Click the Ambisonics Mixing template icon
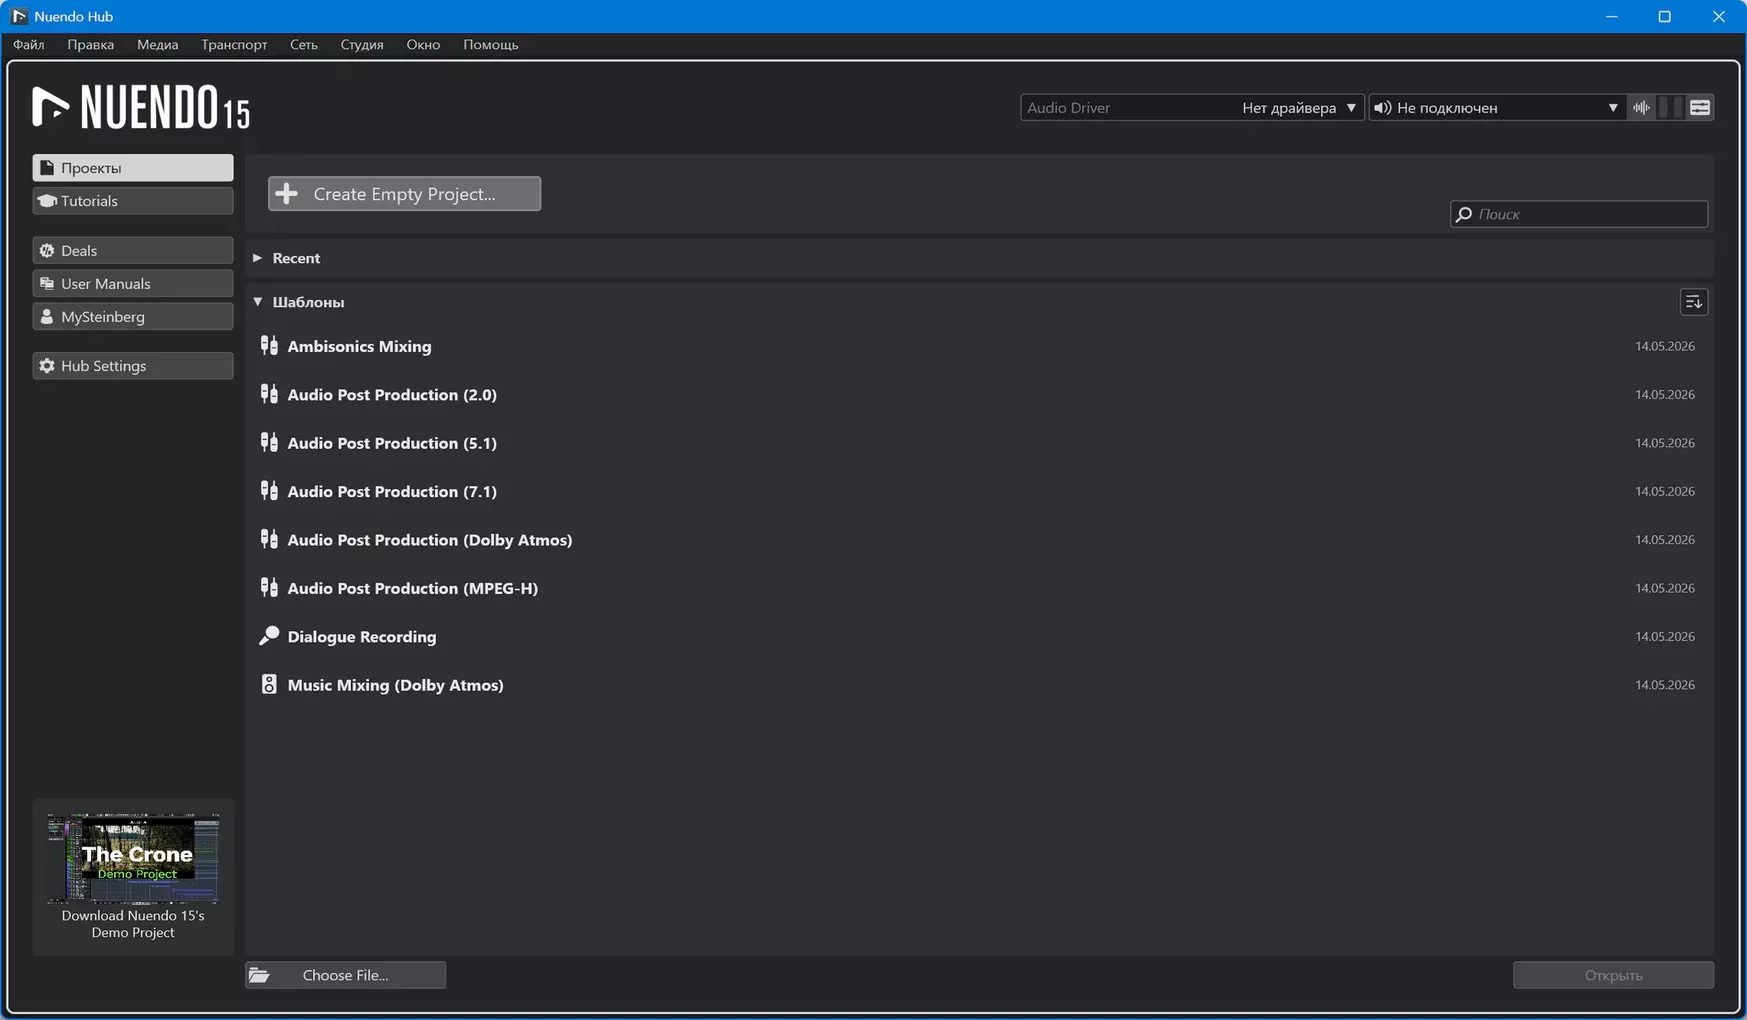 tap(269, 346)
